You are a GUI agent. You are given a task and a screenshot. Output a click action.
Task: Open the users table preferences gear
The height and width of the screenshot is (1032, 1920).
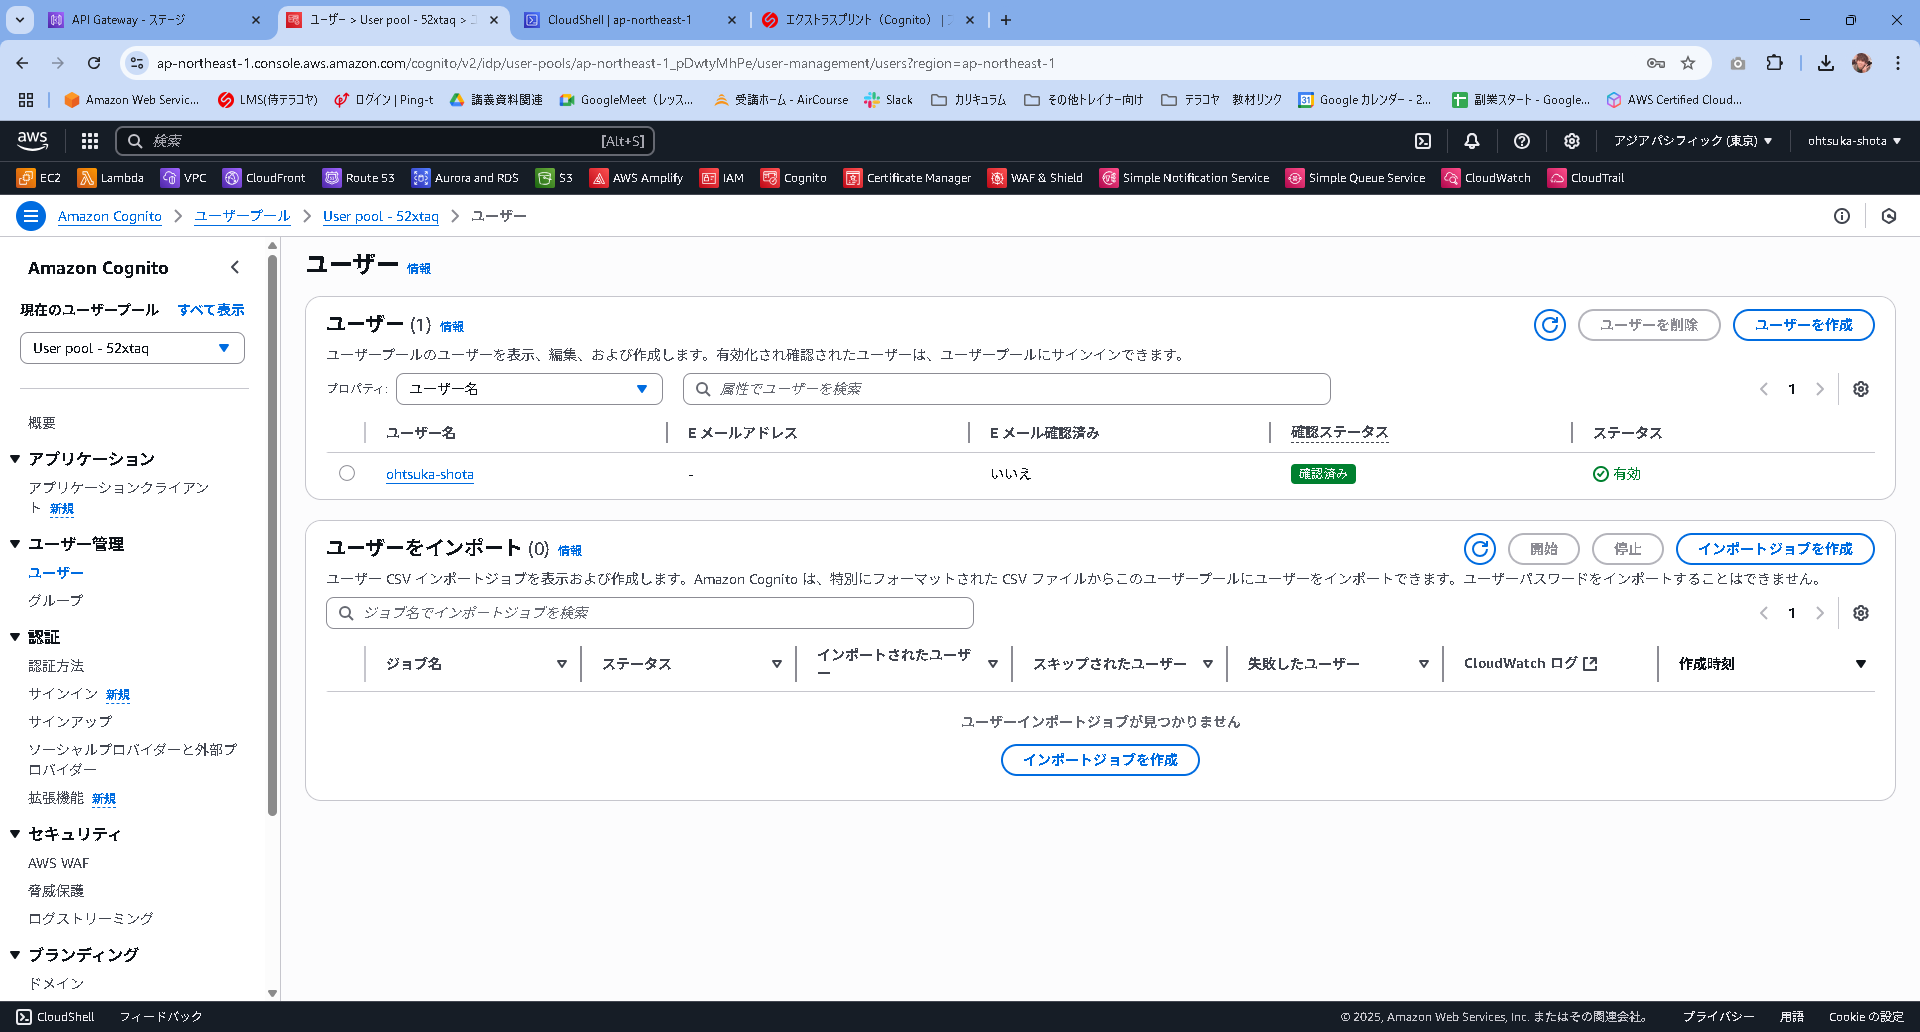[x=1861, y=389]
